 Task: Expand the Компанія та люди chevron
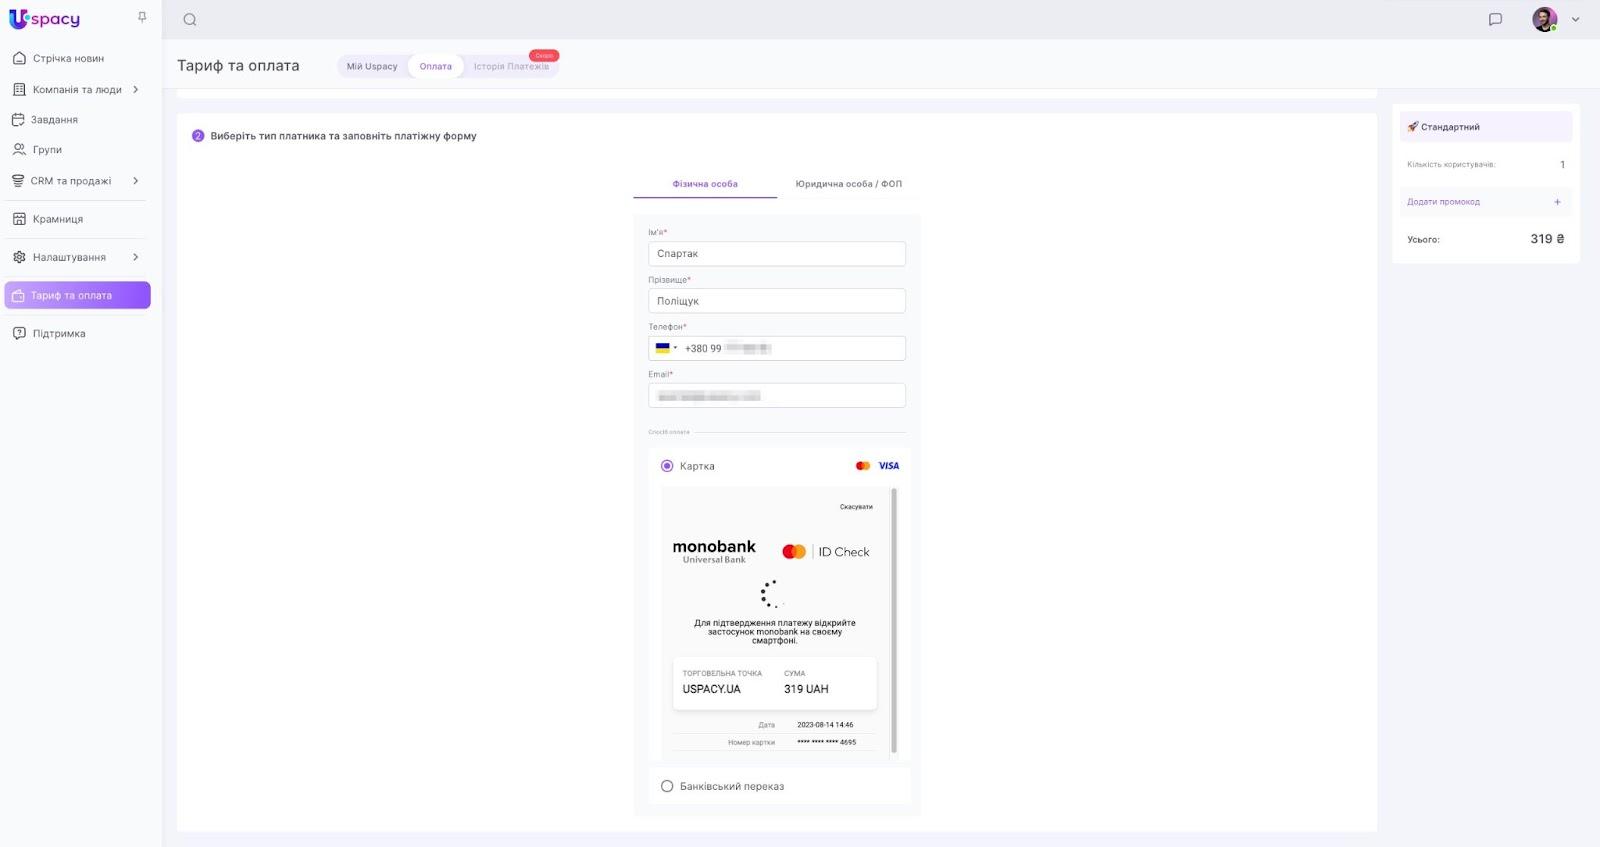[x=136, y=90]
